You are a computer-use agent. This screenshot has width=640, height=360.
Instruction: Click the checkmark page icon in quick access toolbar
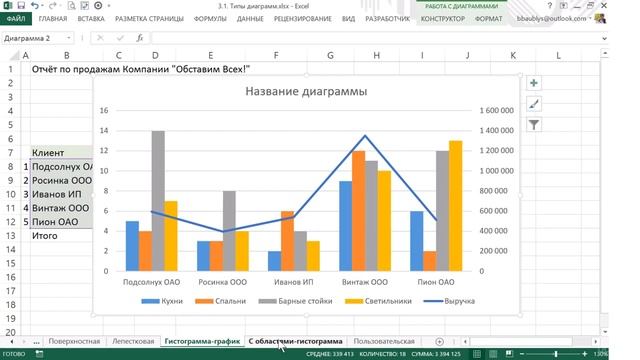84,6
